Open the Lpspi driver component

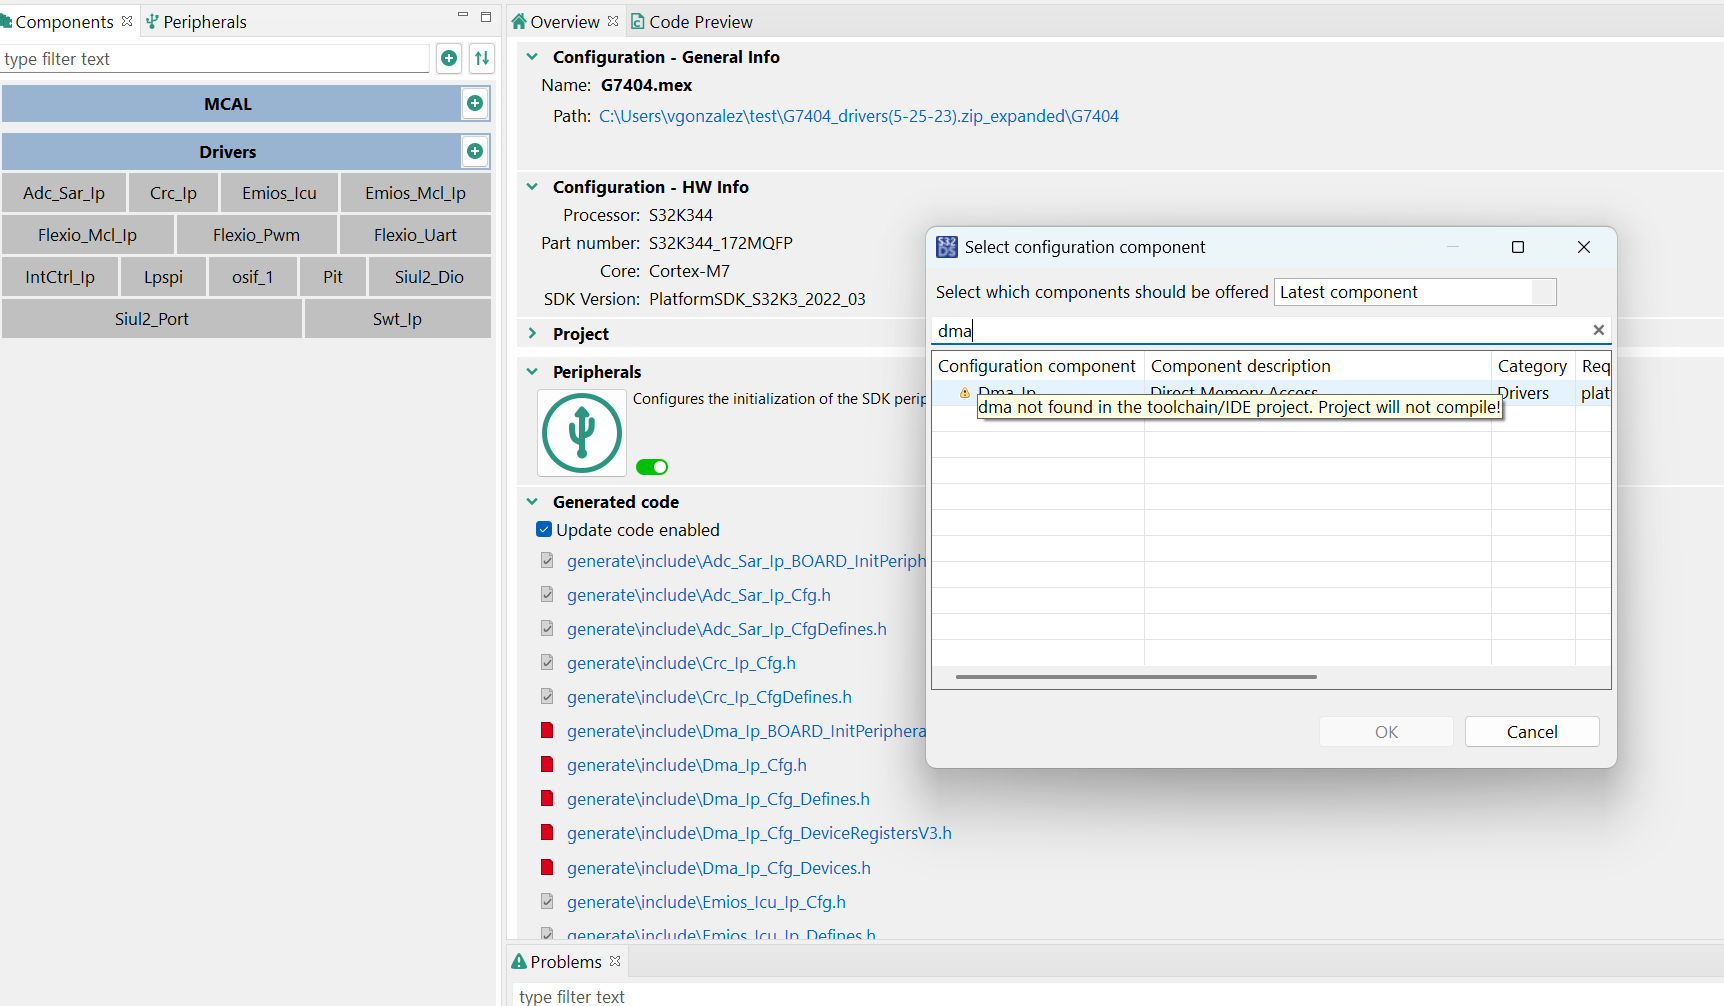tap(163, 277)
